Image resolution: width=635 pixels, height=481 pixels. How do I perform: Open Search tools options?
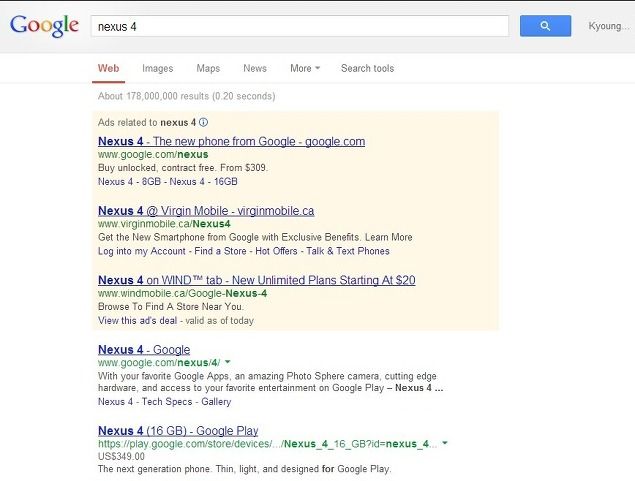click(367, 68)
